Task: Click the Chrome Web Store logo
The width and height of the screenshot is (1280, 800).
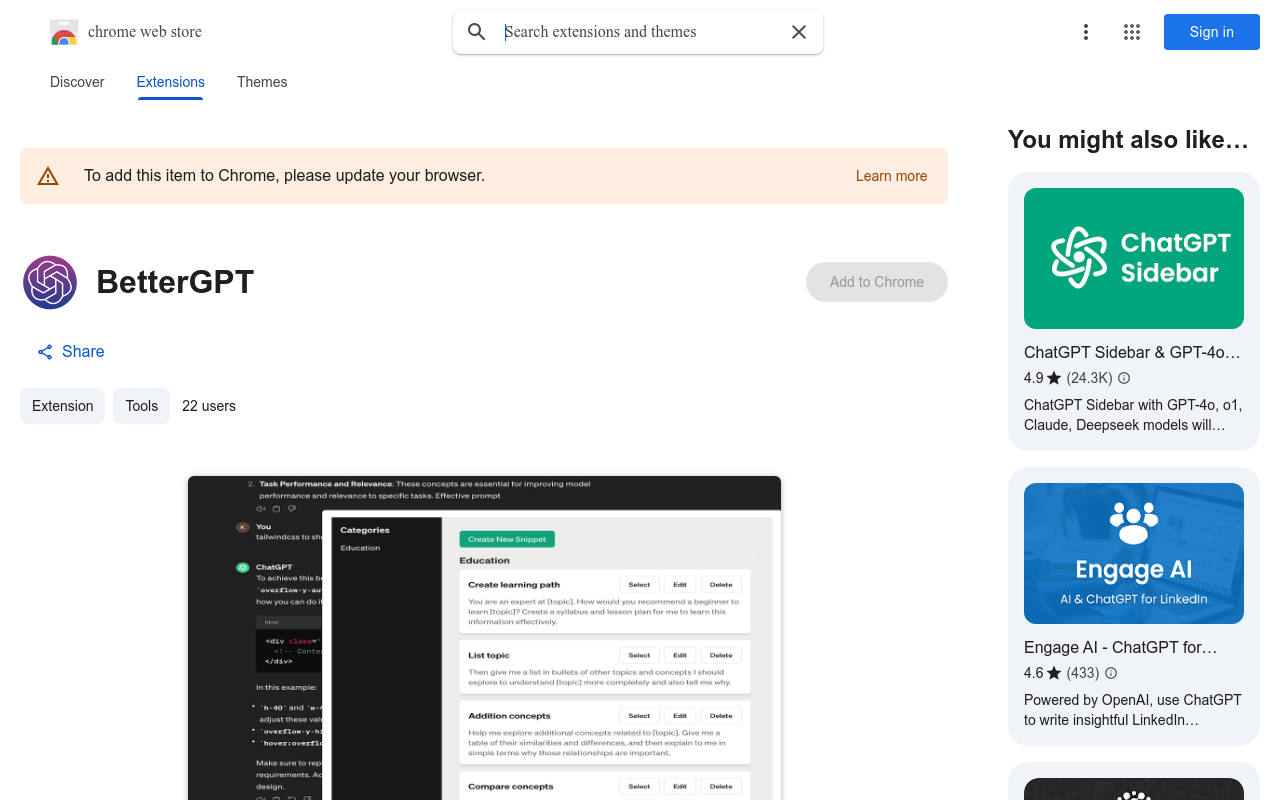Action: pyautogui.click(x=64, y=32)
